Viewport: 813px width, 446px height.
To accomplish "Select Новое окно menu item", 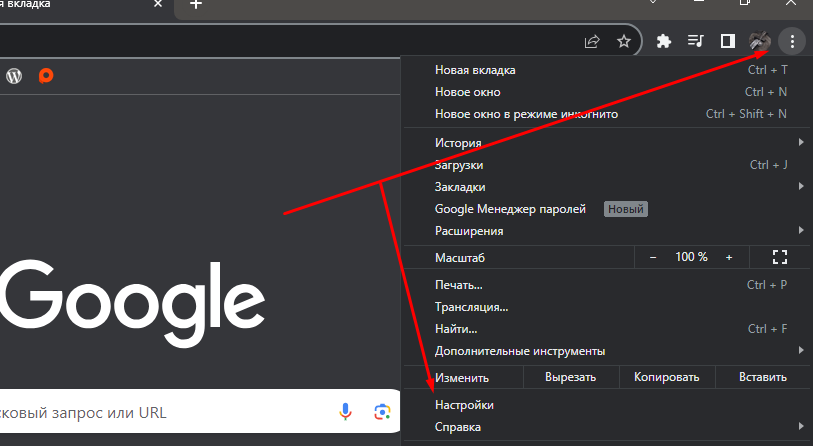I will pos(607,92).
